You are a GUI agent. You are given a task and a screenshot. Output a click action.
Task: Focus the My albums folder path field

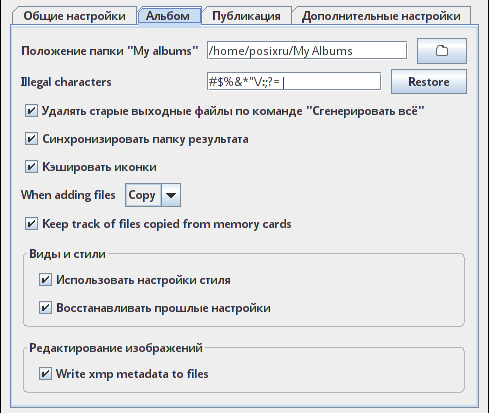click(x=307, y=51)
